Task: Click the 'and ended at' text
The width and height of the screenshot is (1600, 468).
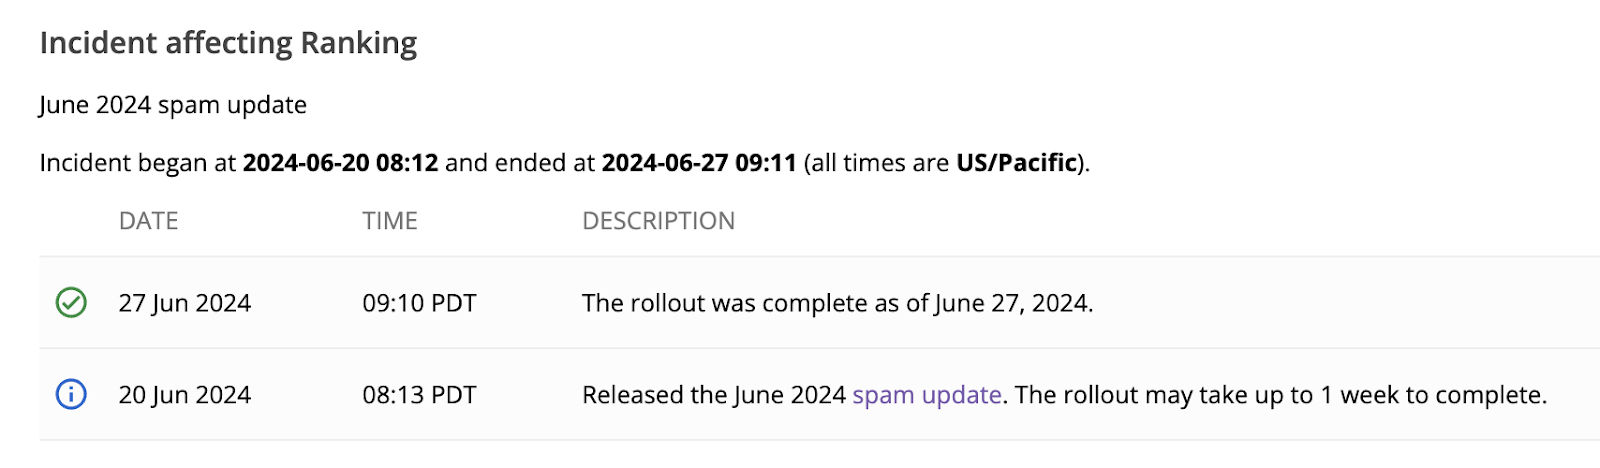Action: [x=519, y=163]
